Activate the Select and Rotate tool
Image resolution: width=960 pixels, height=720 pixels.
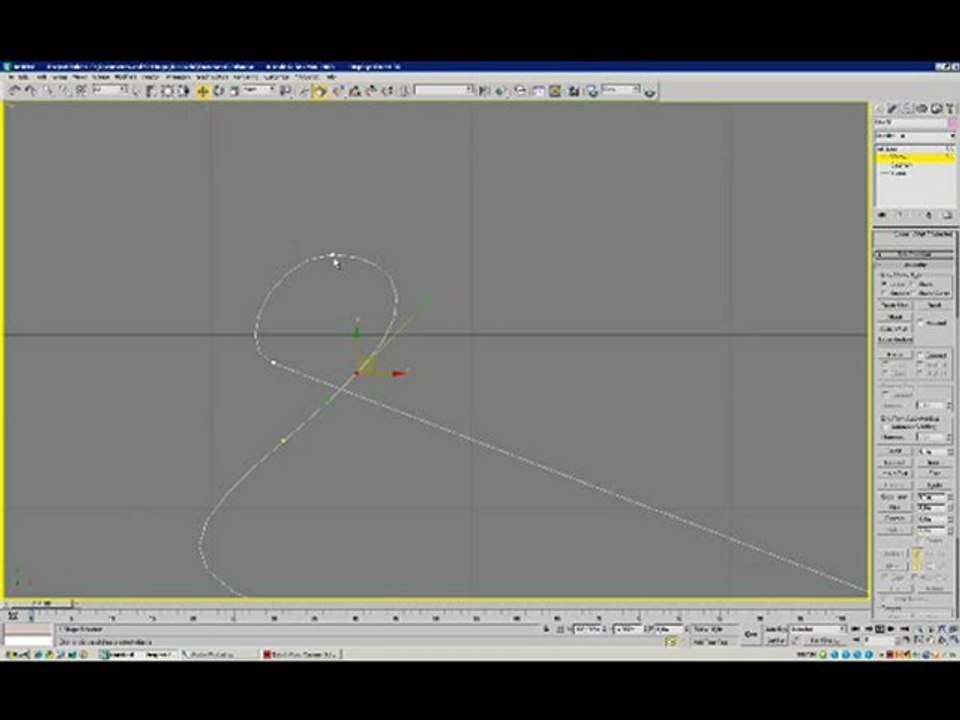[219, 91]
